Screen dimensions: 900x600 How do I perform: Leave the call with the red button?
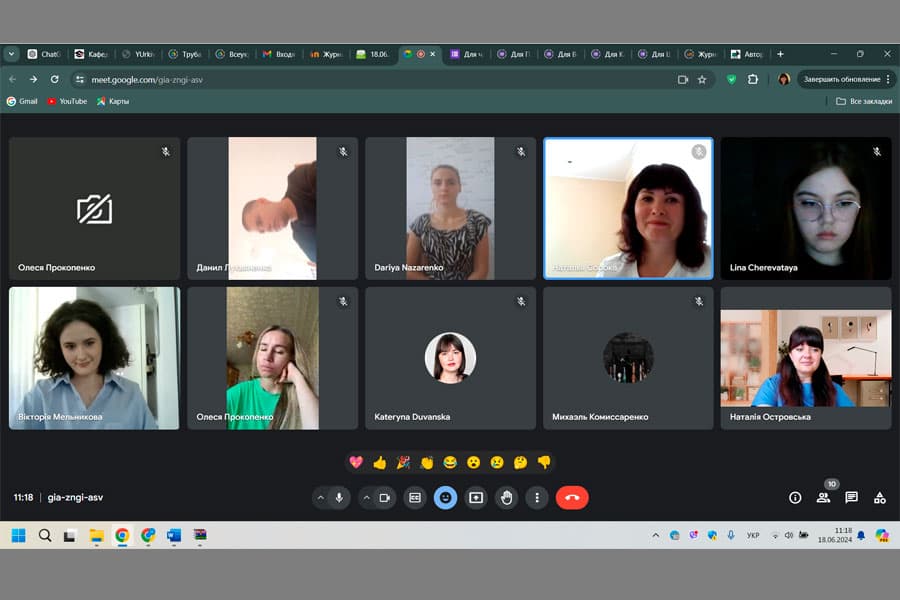pos(572,498)
